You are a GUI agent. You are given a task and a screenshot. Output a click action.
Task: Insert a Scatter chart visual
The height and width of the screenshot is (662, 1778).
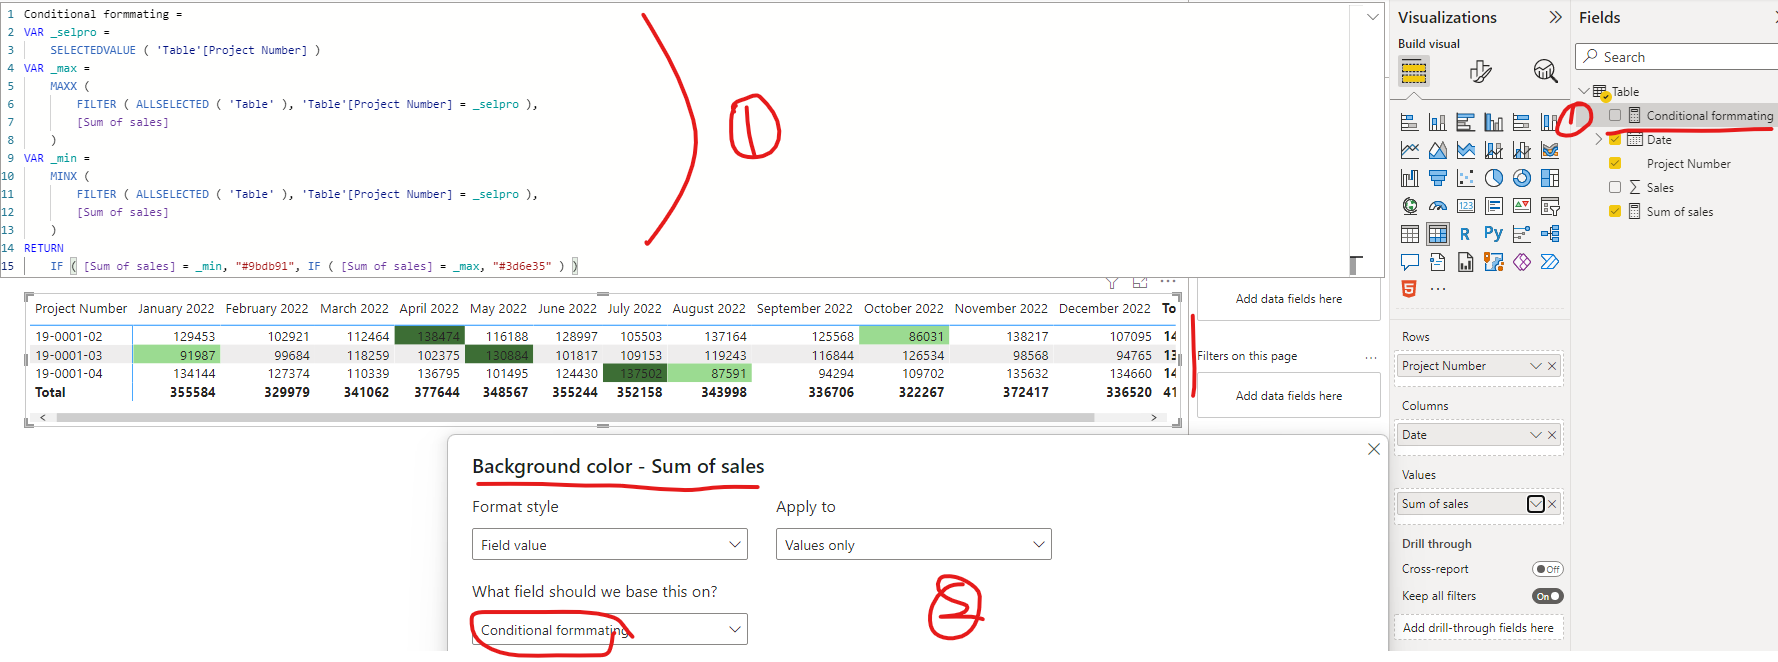click(x=1465, y=178)
